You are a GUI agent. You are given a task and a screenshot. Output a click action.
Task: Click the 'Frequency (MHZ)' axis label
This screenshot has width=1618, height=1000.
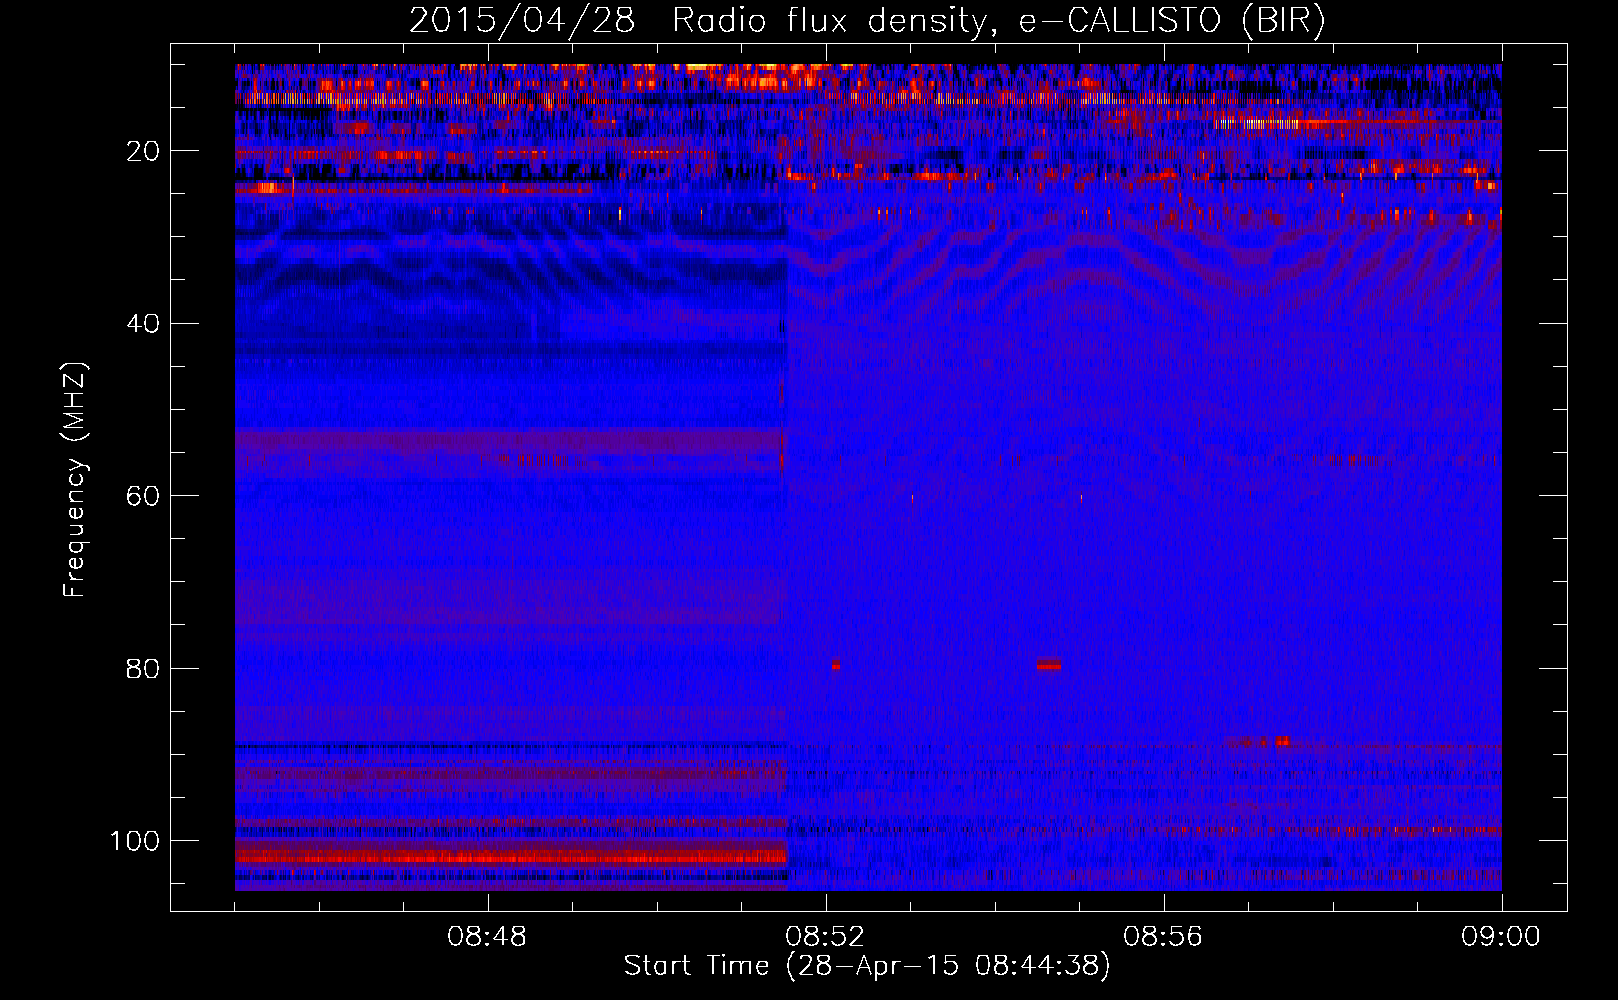tap(75, 480)
